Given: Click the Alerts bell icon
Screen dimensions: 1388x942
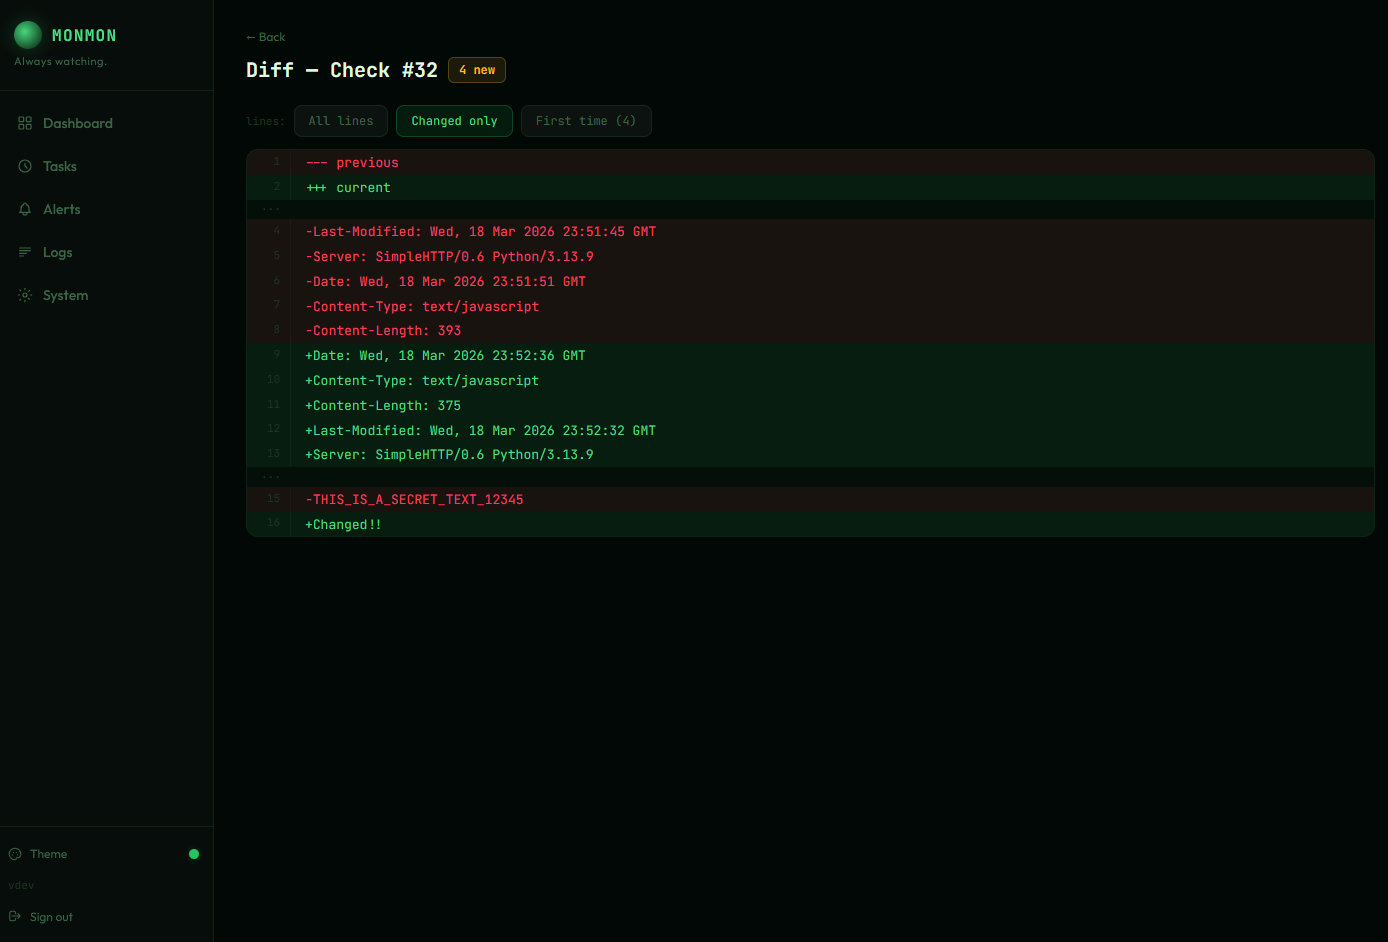Looking at the screenshot, I should pyautogui.click(x=25, y=209).
